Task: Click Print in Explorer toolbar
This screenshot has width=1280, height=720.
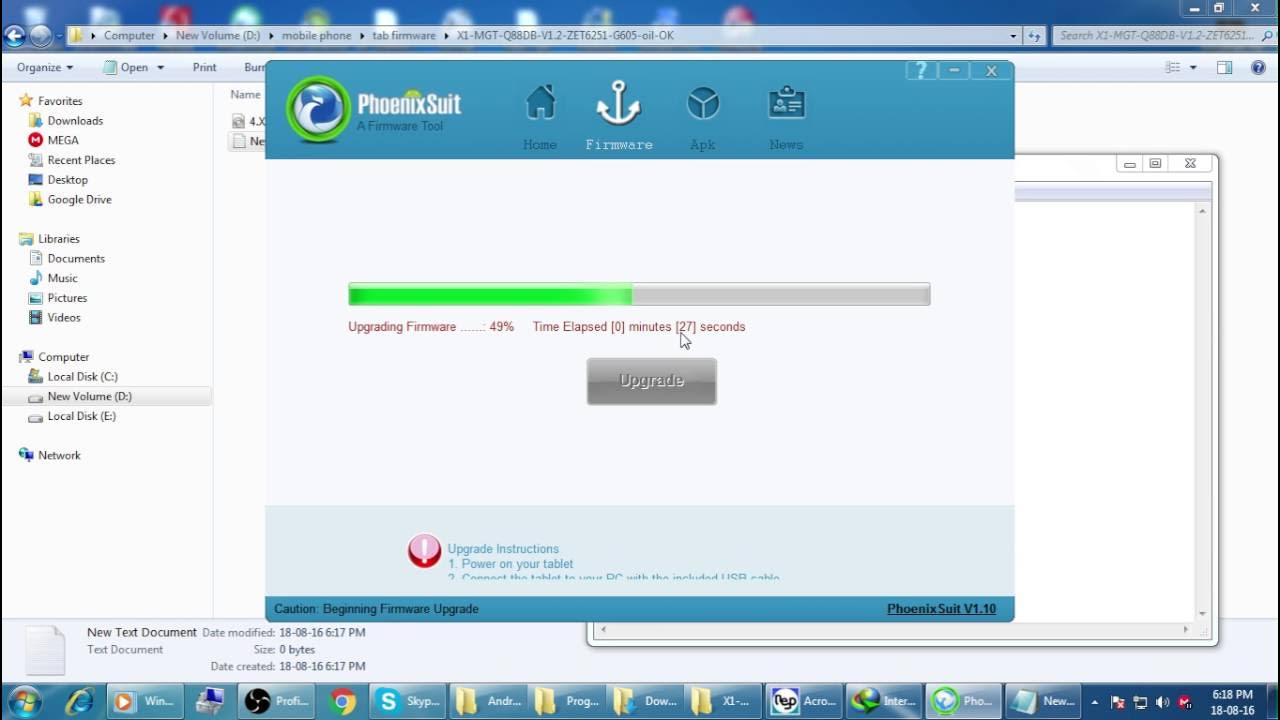Action: point(204,67)
